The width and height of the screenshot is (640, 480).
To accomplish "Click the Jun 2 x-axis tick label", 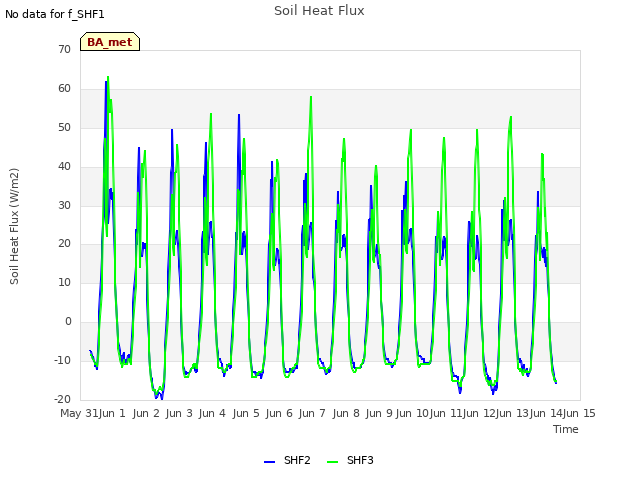I will (x=146, y=413).
